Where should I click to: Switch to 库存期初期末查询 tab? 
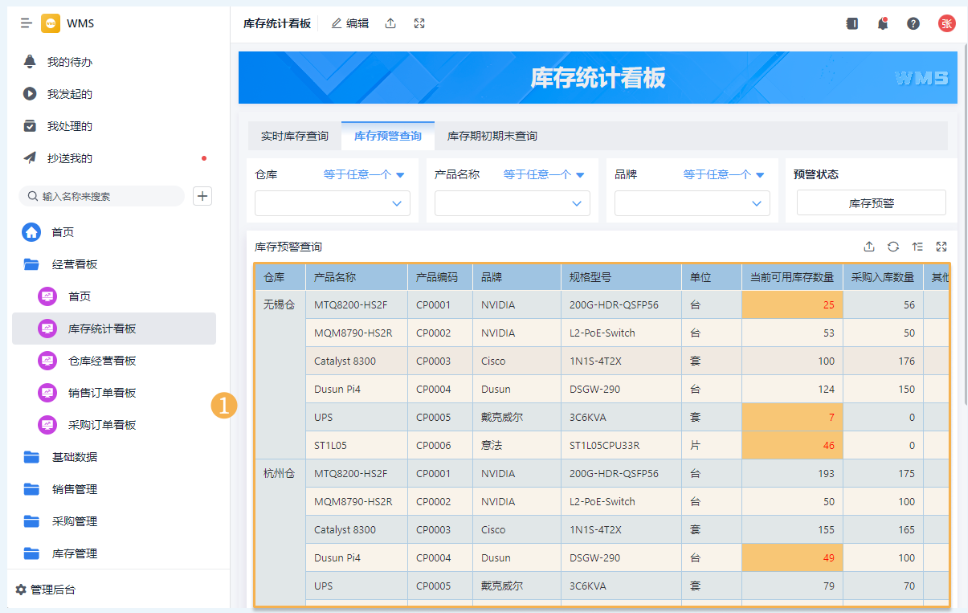492,136
